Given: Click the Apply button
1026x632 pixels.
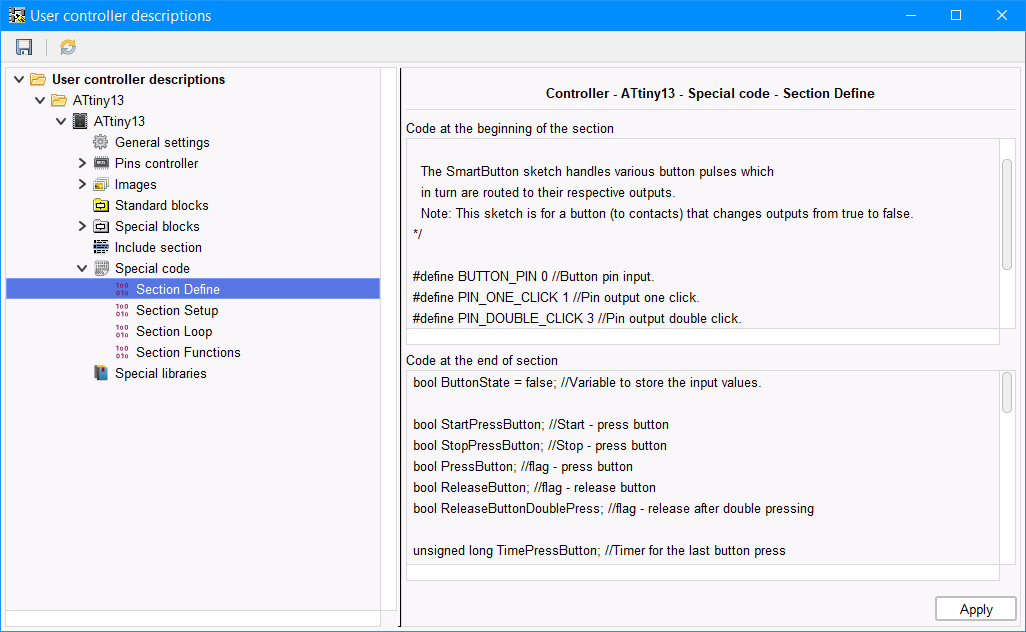Looking at the screenshot, I should click(976, 609).
